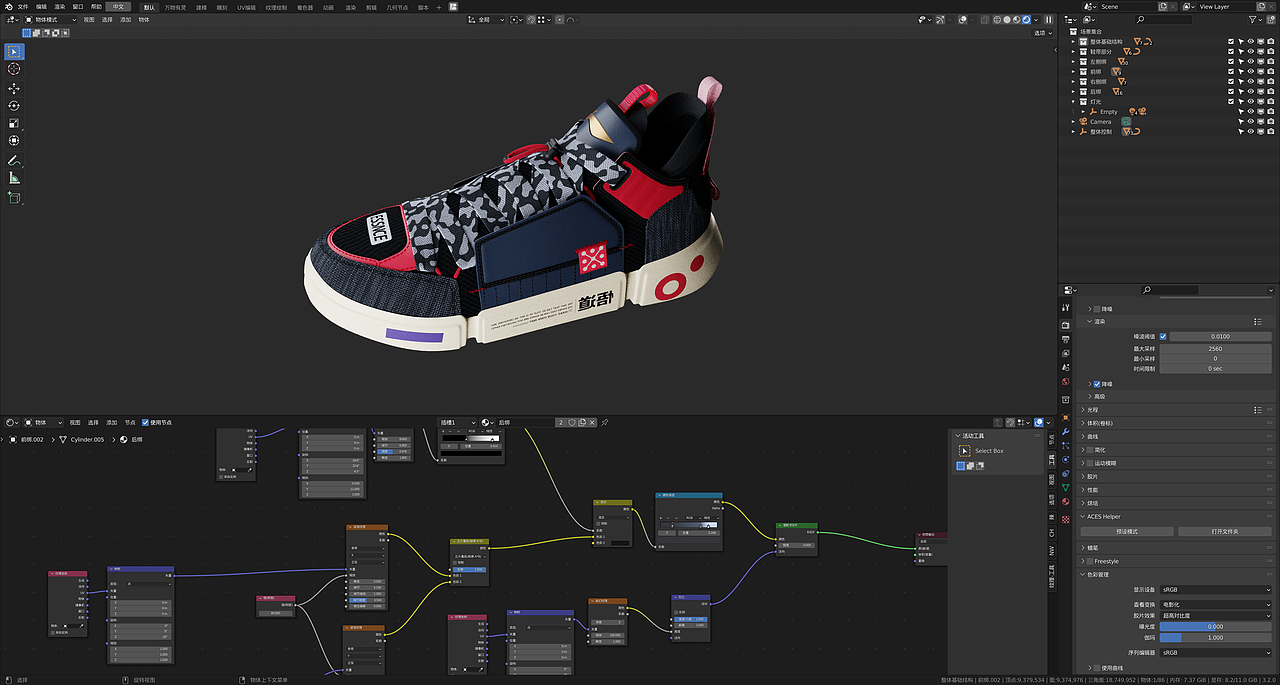Hide the Camera object with eye icon
The height and width of the screenshot is (685, 1280).
(x=1251, y=122)
